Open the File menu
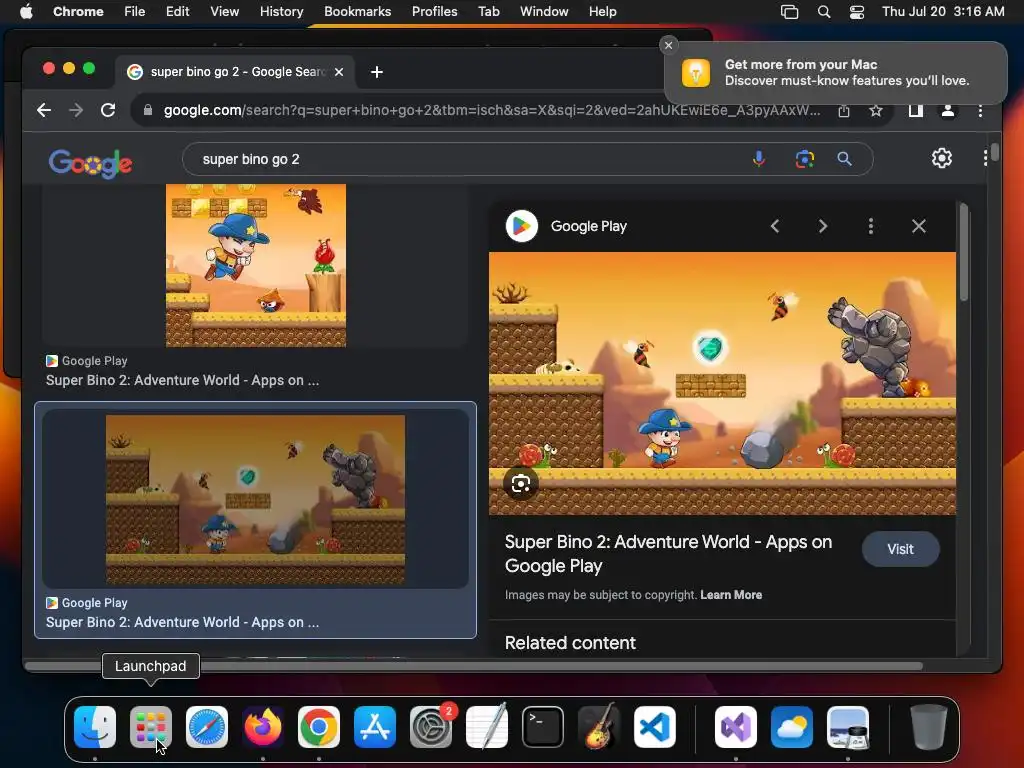This screenshot has height=768, width=1024. tap(135, 11)
